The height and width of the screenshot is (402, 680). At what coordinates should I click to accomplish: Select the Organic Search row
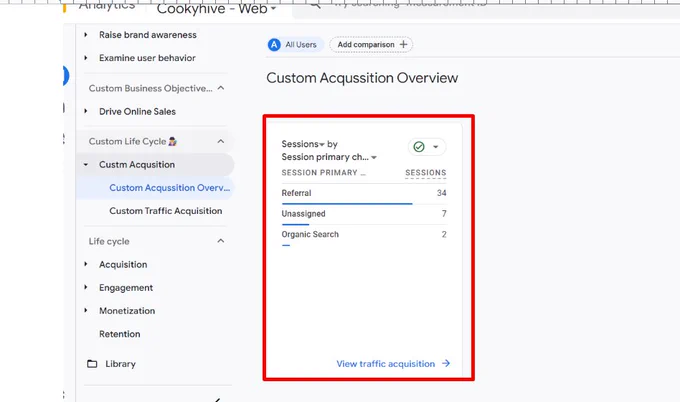pos(364,235)
